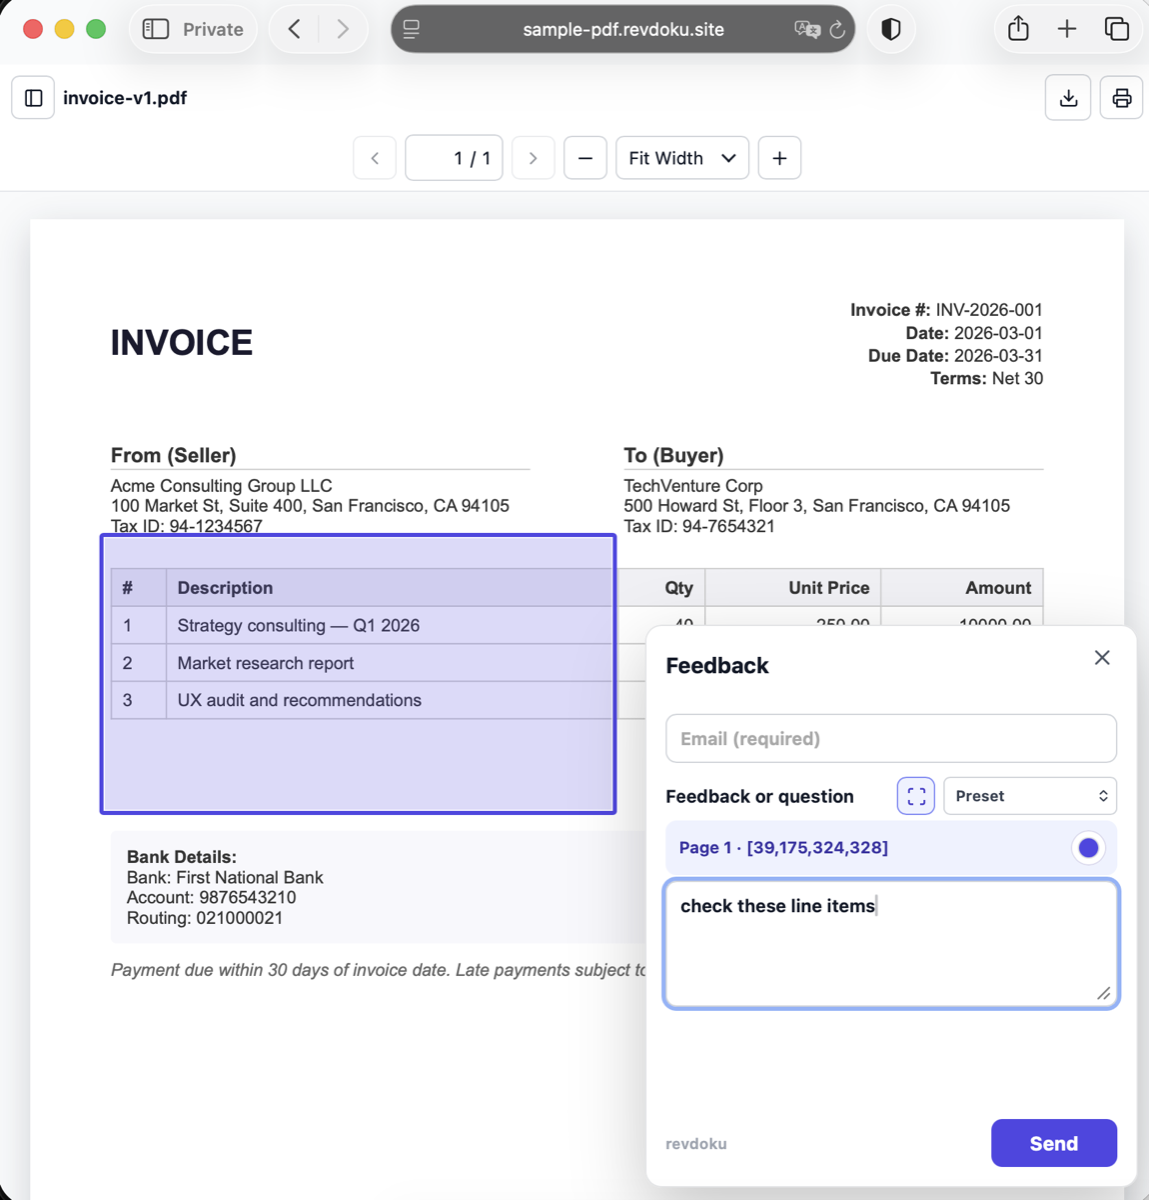Click the area selection tool icon
This screenshot has height=1200, width=1149.
pyautogui.click(x=916, y=796)
